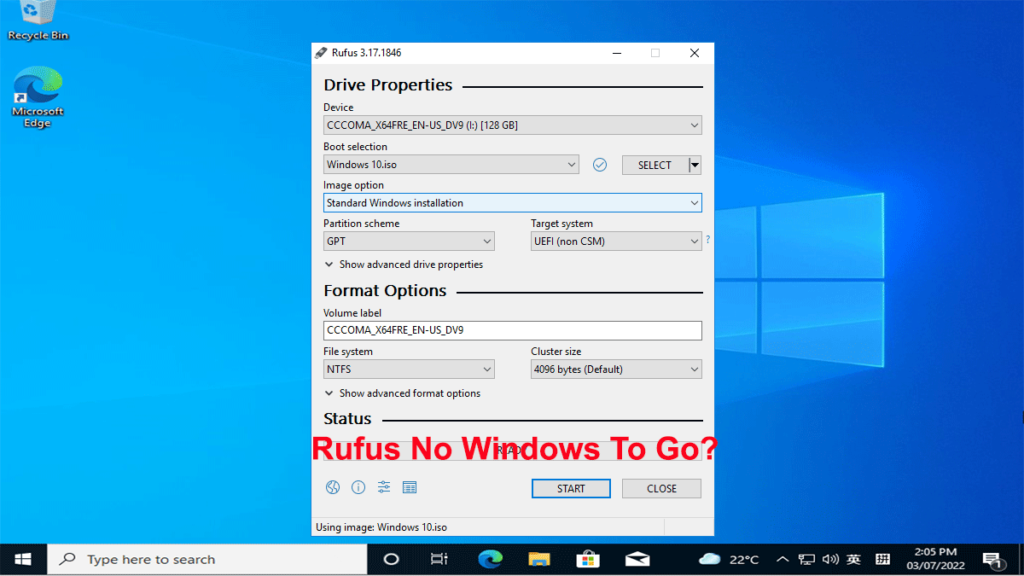Click the 'Using image: Windows 10.iso' status text
Screen dimensions: 1024x576
point(381,527)
